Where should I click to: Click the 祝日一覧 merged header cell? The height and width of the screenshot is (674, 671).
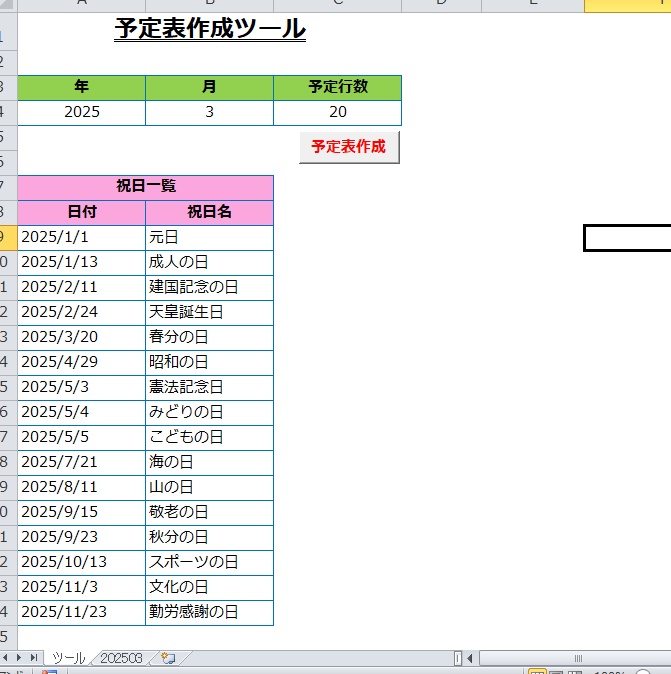[146, 187]
